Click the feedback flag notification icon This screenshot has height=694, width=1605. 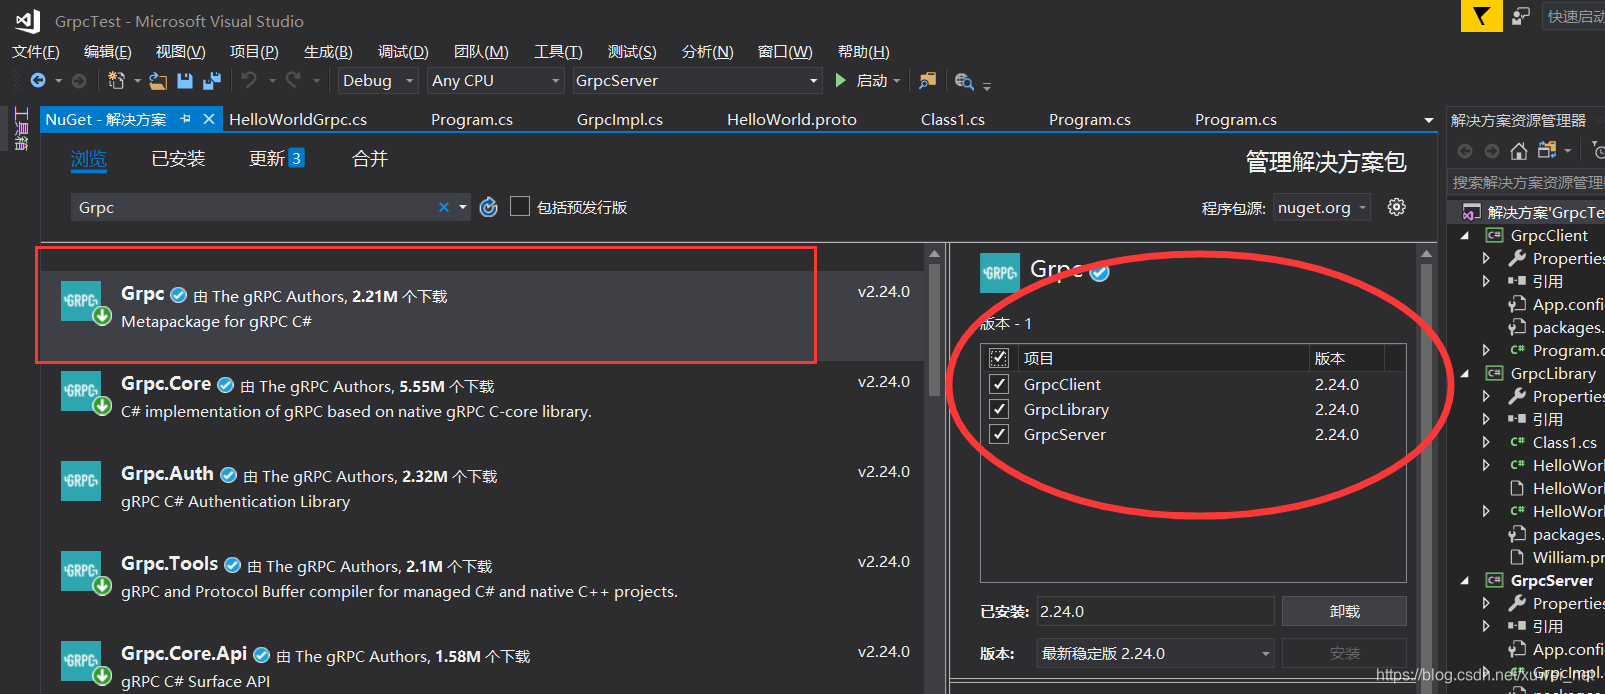point(1481,16)
